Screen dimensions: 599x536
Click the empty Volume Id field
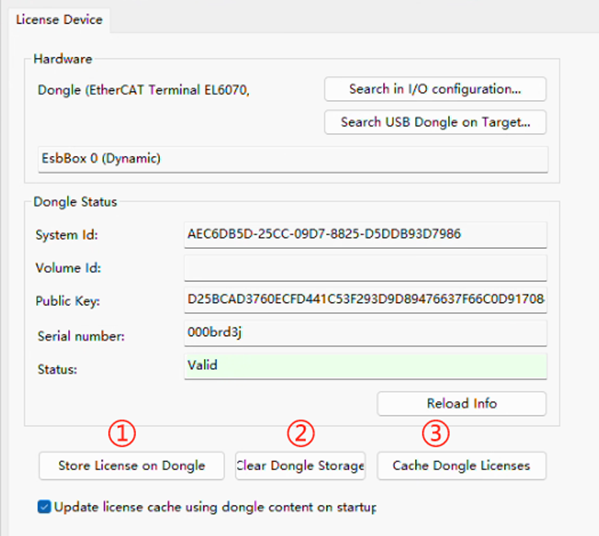365,267
